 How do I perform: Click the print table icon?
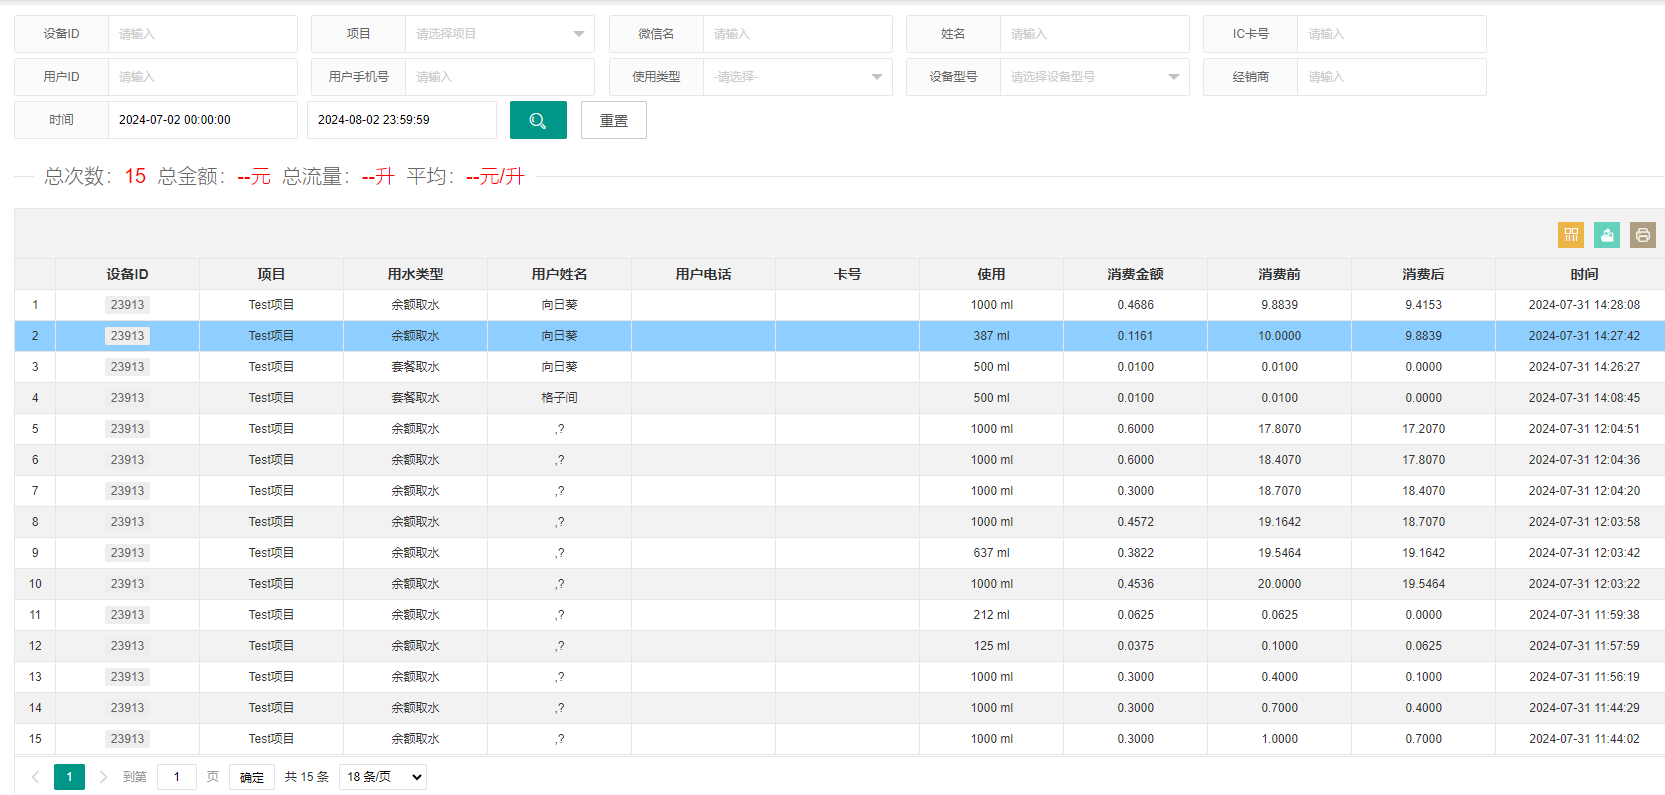(1643, 235)
